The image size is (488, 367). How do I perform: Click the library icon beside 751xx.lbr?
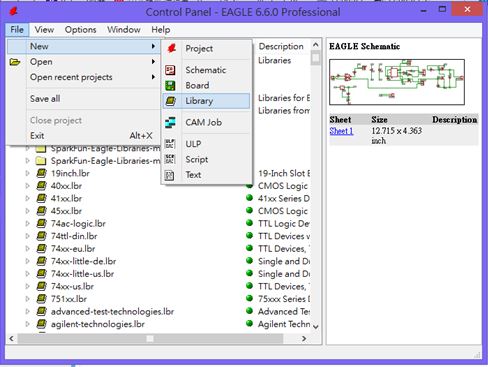click(41, 299)
